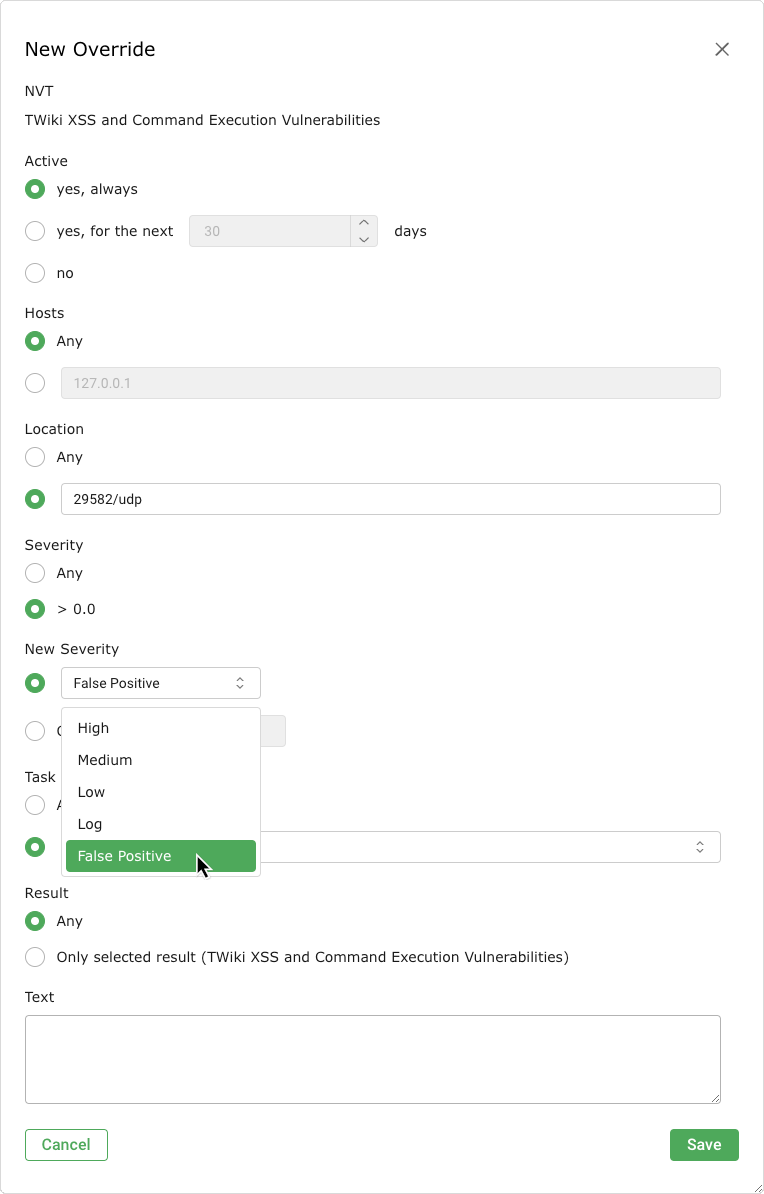Viewport: 764px width, 1194px height.
Task: Open the Task selection dropdown arrow
Action: (x=700, y=847)
